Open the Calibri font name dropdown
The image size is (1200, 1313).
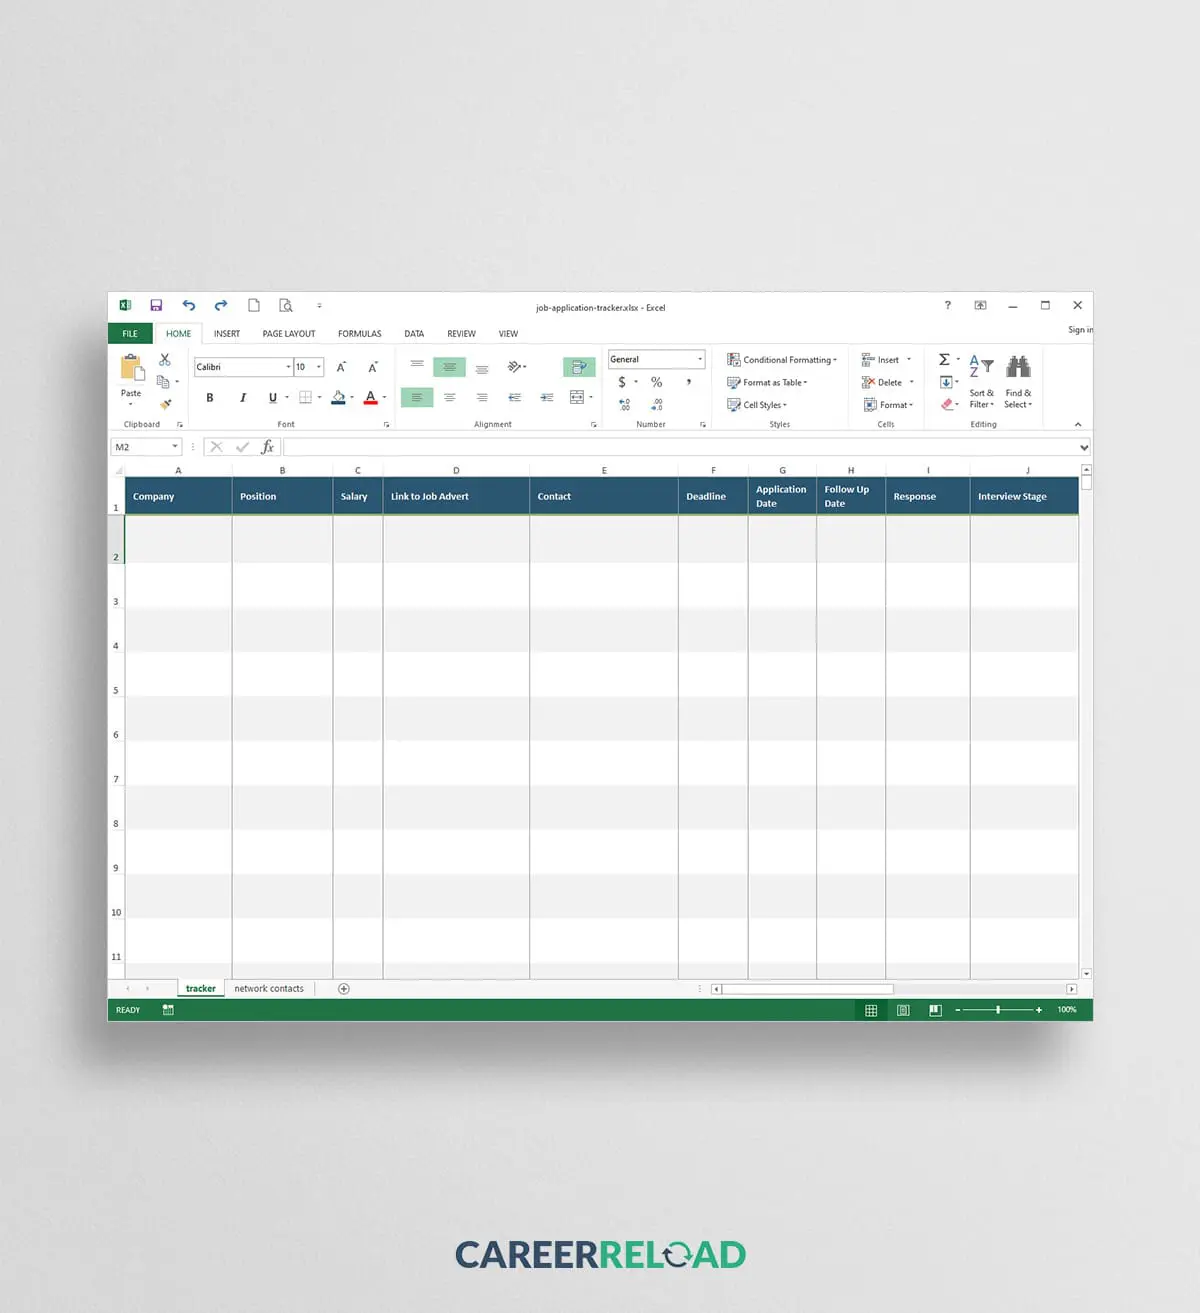click(x=288, y=367)
